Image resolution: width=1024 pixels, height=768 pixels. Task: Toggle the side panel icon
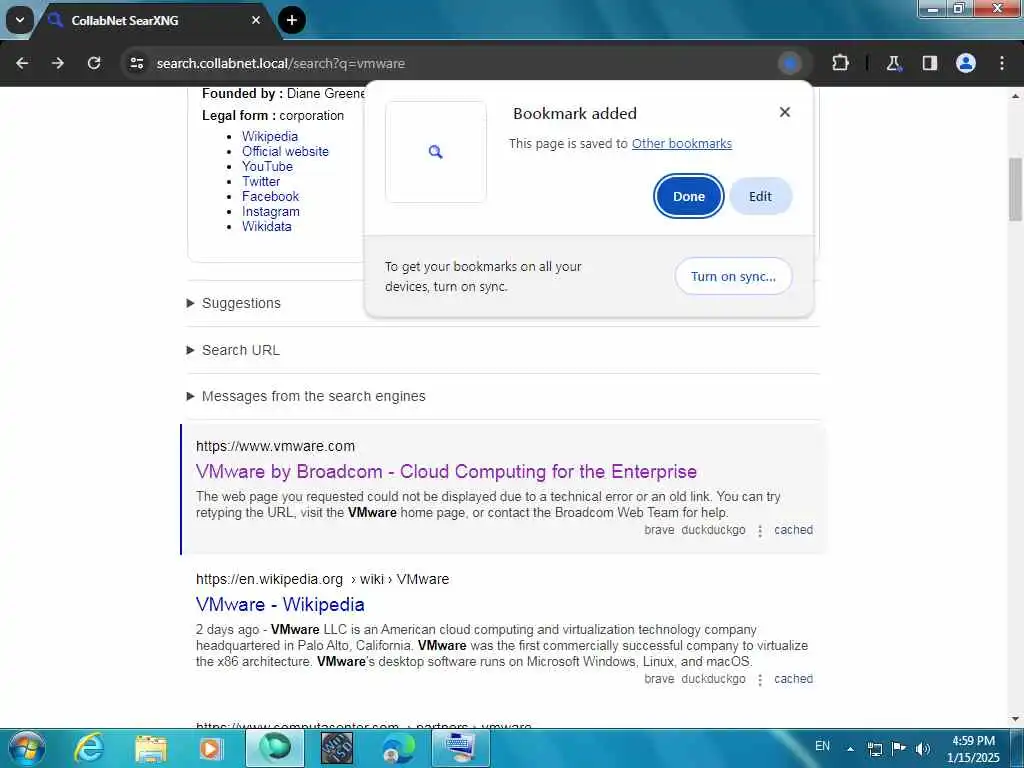(929, 63)
